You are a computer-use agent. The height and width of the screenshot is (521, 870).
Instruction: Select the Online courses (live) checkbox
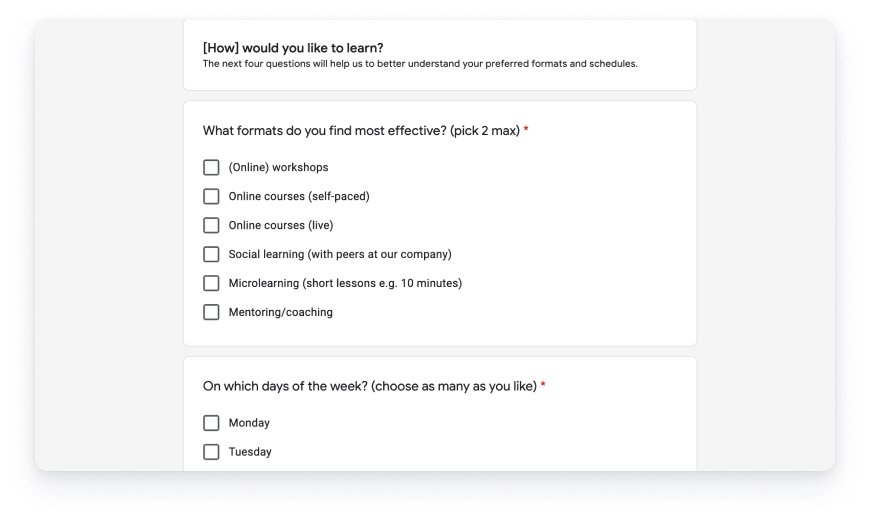click(x=211, y=225)
